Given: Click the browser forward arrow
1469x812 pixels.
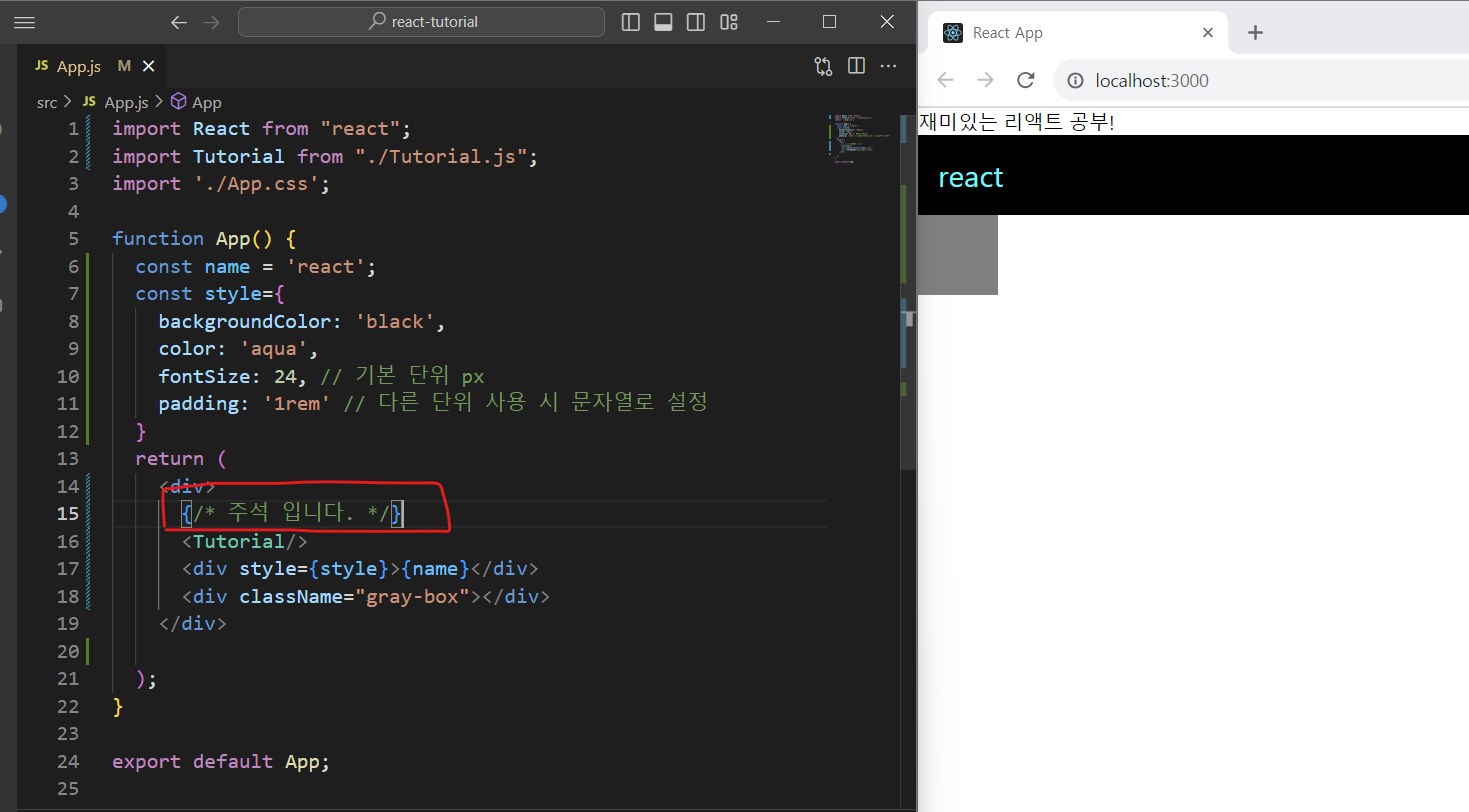Looking at the screenshot, I should click(x=985, y=80).
